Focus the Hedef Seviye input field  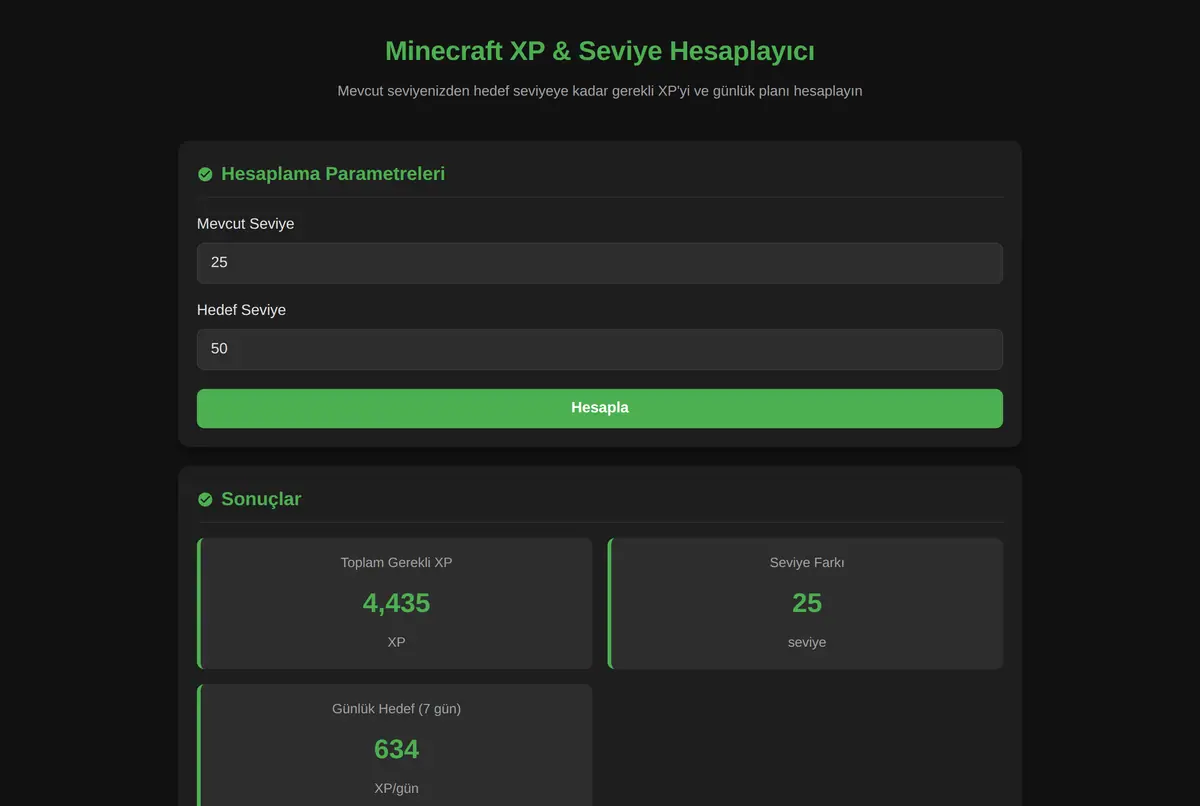[x=600, y=349]
